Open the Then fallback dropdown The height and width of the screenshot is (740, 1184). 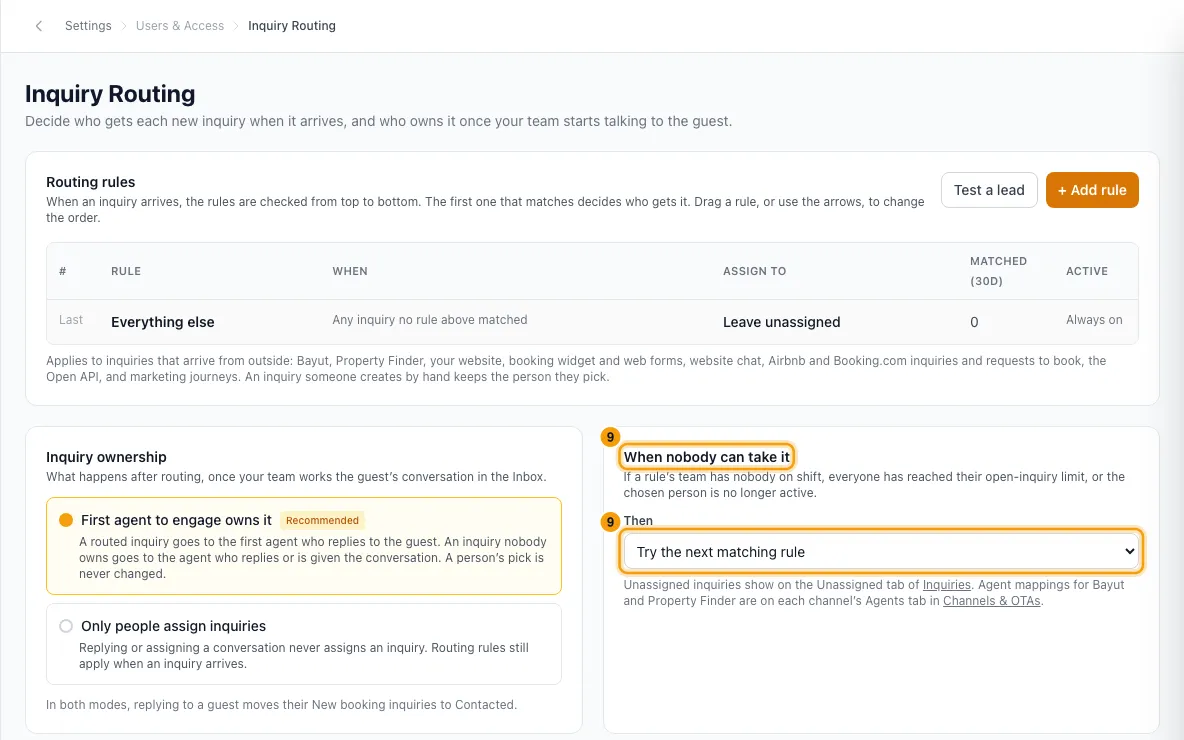[881, 552]
